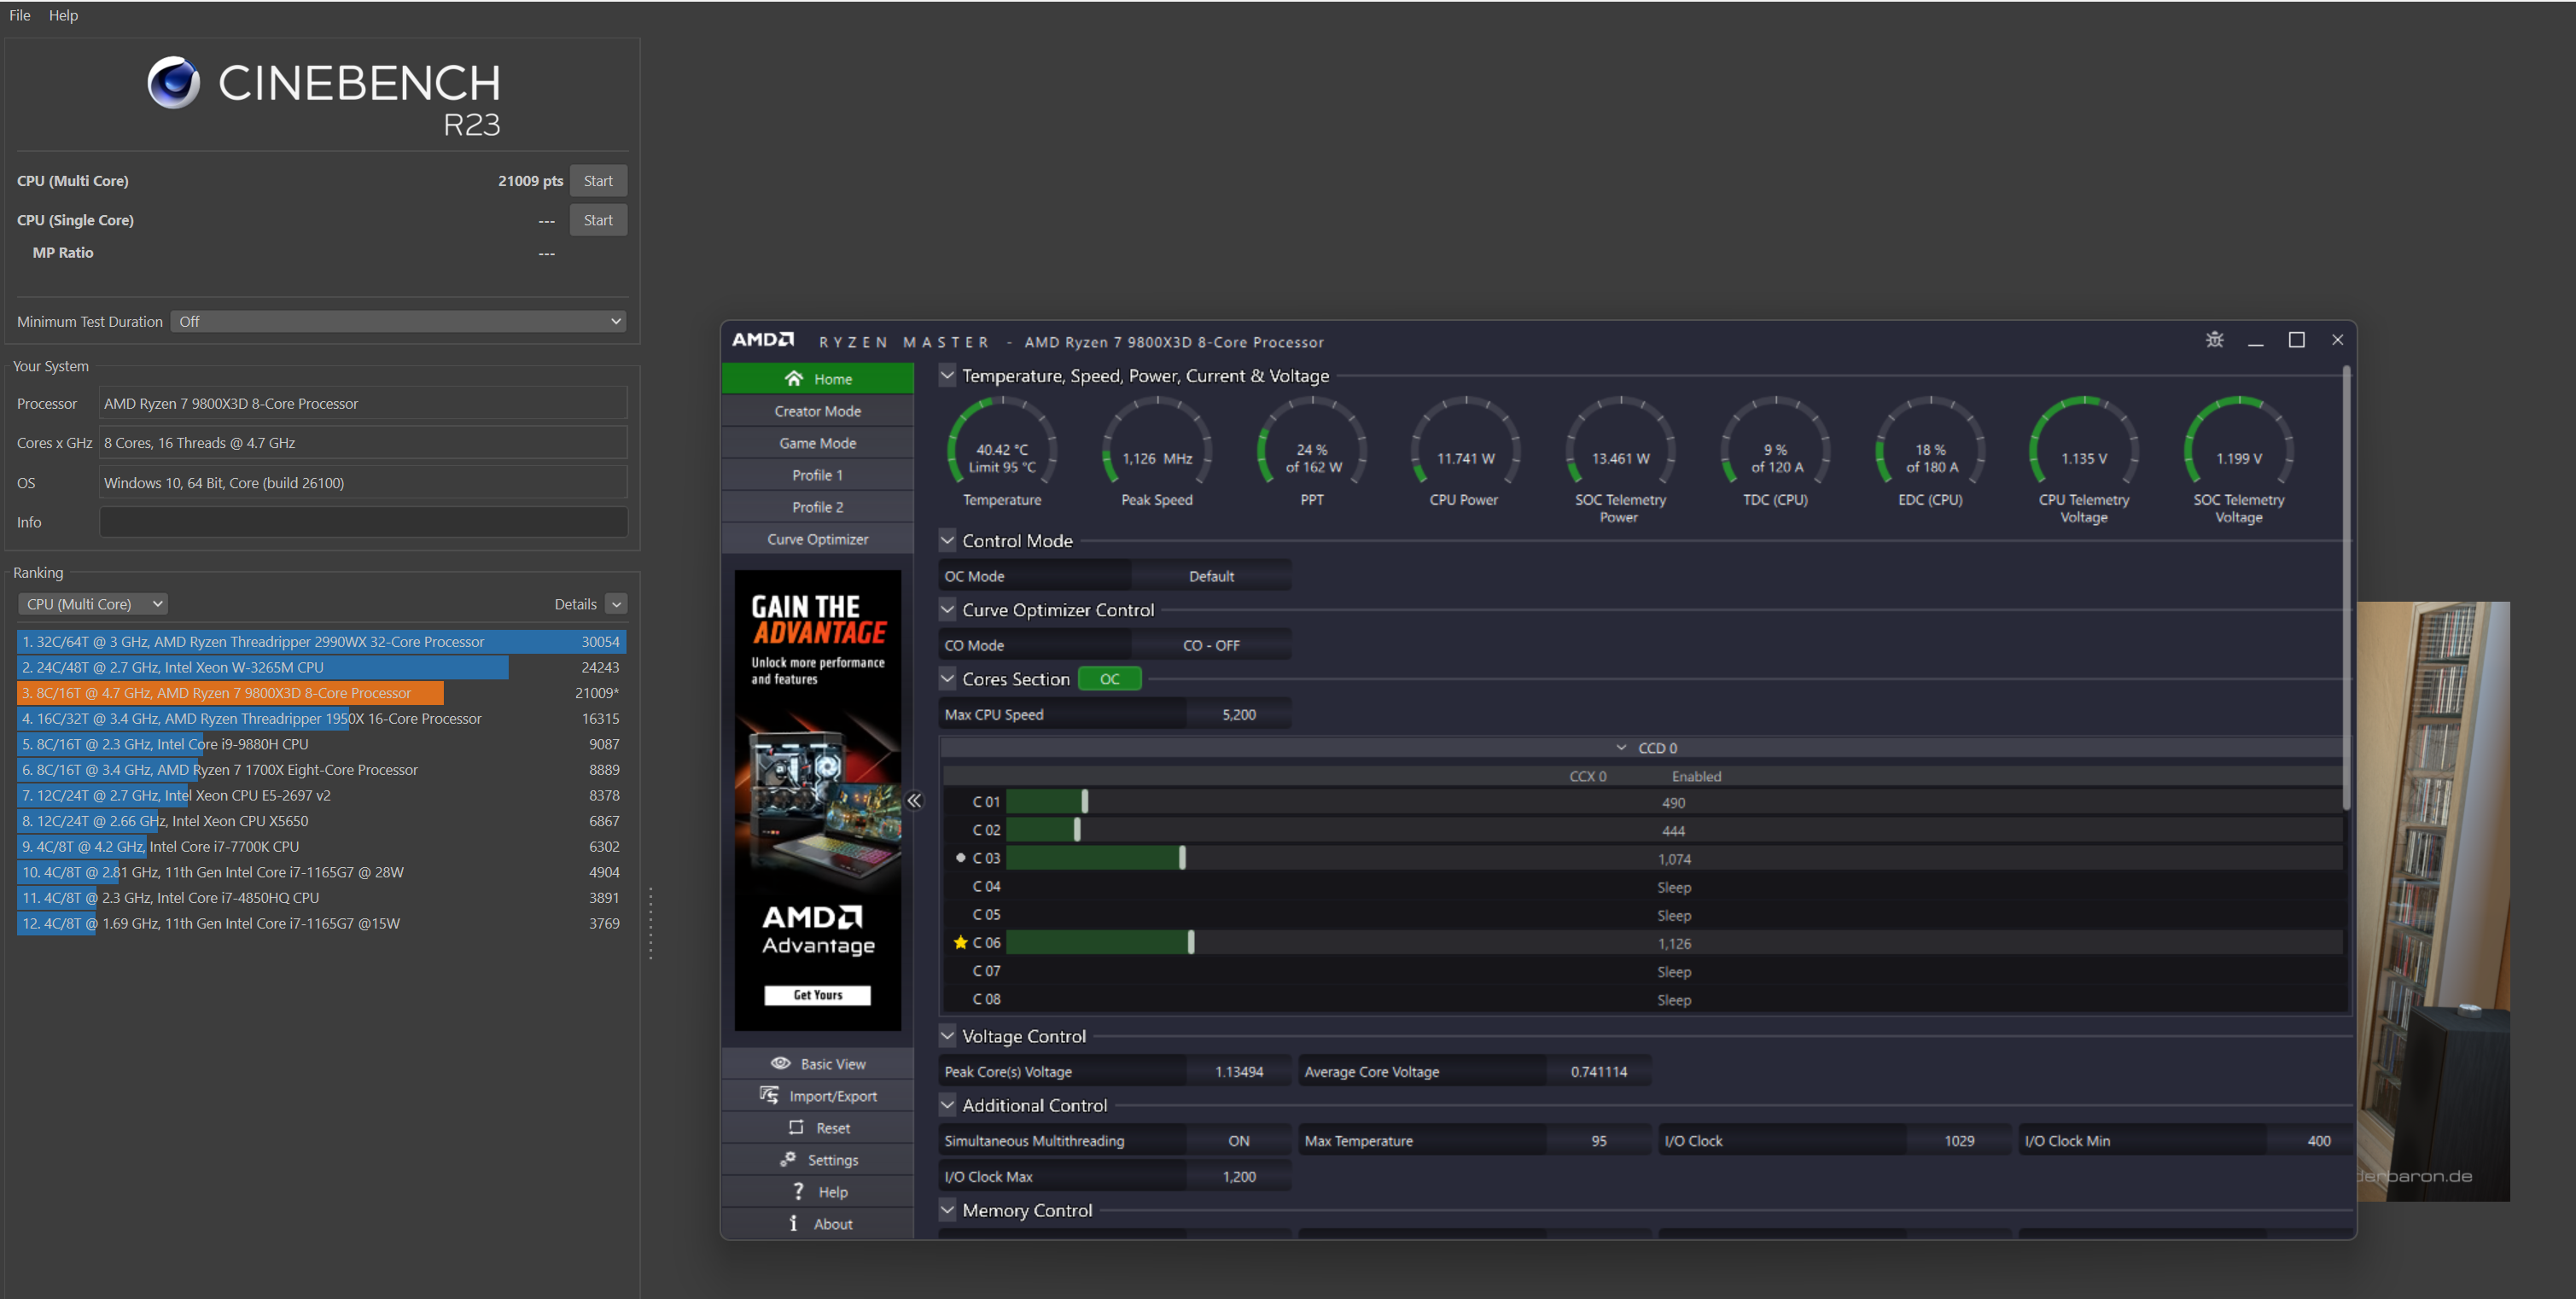Click the OC Mode Default value
Image resolution: width=2576 pixels, height=1299 pixels.
tap(1211, 576)
